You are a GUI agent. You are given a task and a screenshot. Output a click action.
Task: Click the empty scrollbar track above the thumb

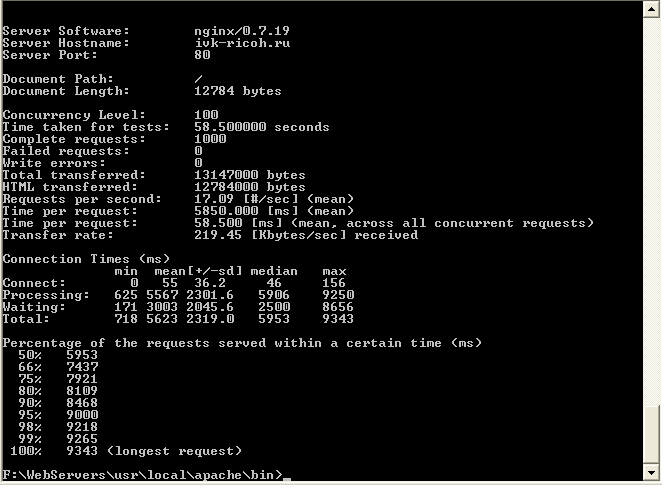tap(653, 200)
